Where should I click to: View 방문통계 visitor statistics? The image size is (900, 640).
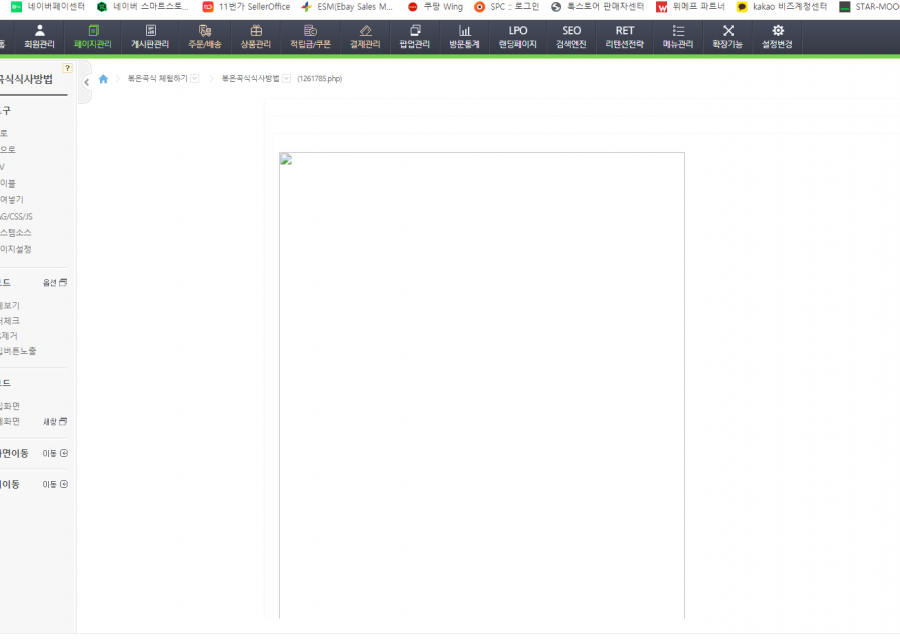[x=464, y=37]
